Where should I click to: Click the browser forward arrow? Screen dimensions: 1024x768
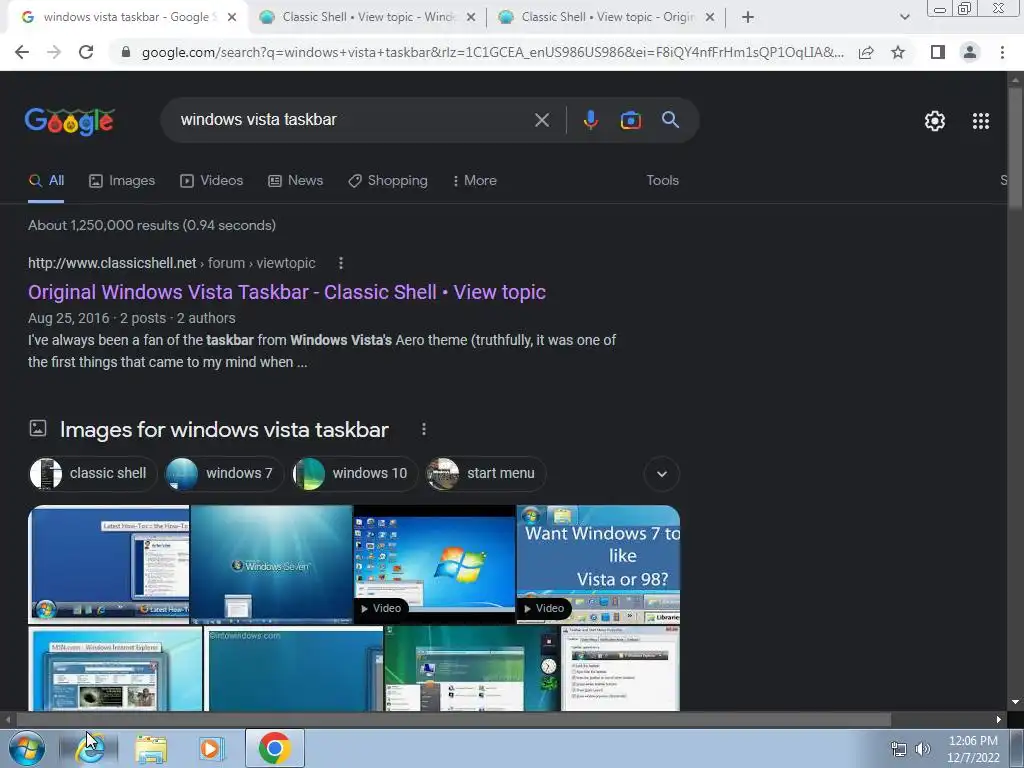coord(54,52)
